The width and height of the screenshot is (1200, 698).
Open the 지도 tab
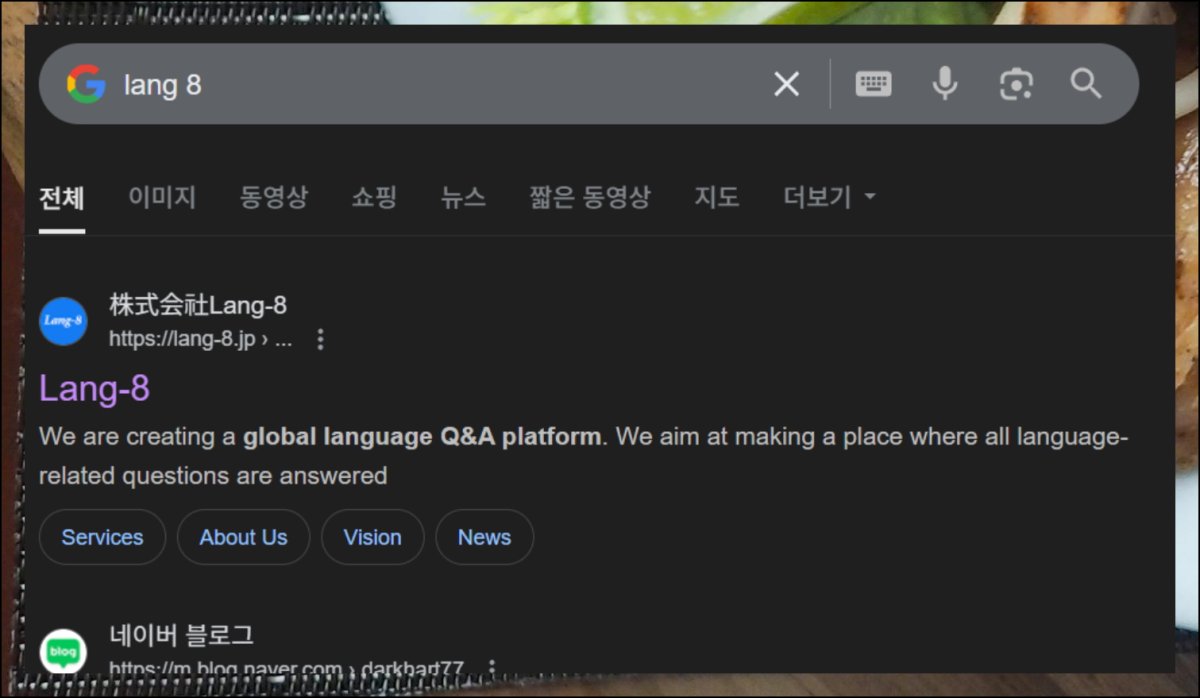click(x=717, y=197)
